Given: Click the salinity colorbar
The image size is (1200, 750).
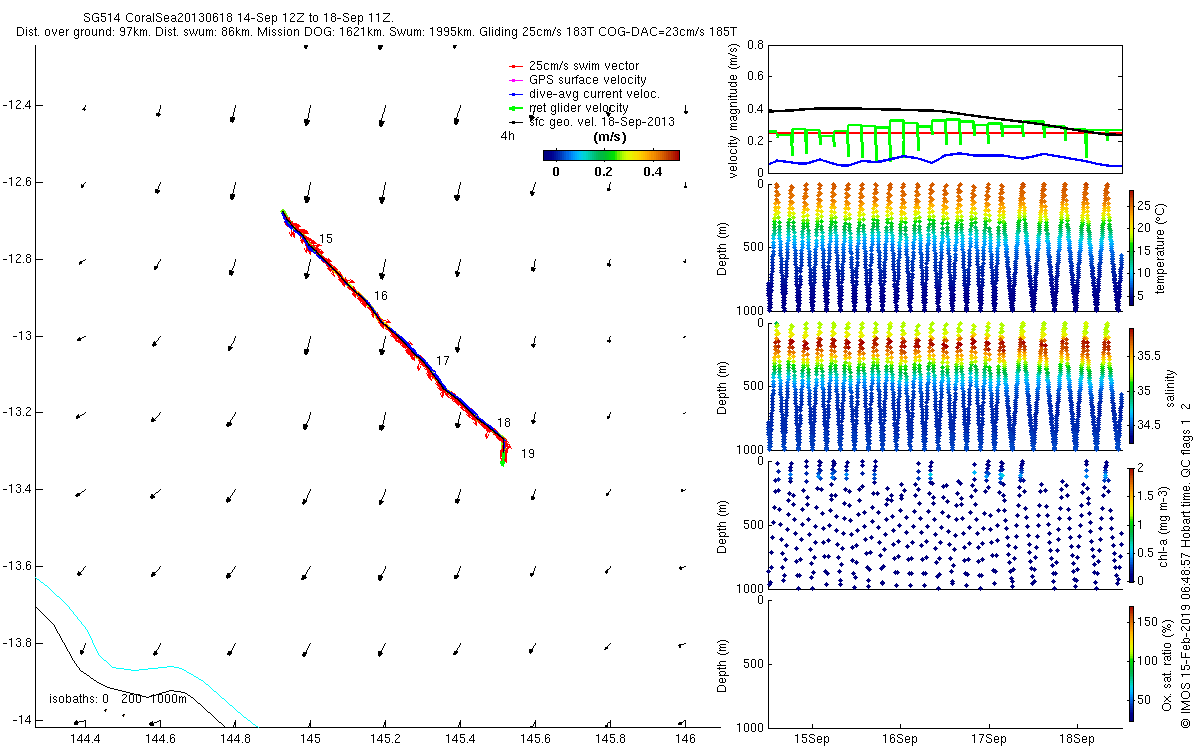Looking at the screenshot, I should (x=1131, y=386).
